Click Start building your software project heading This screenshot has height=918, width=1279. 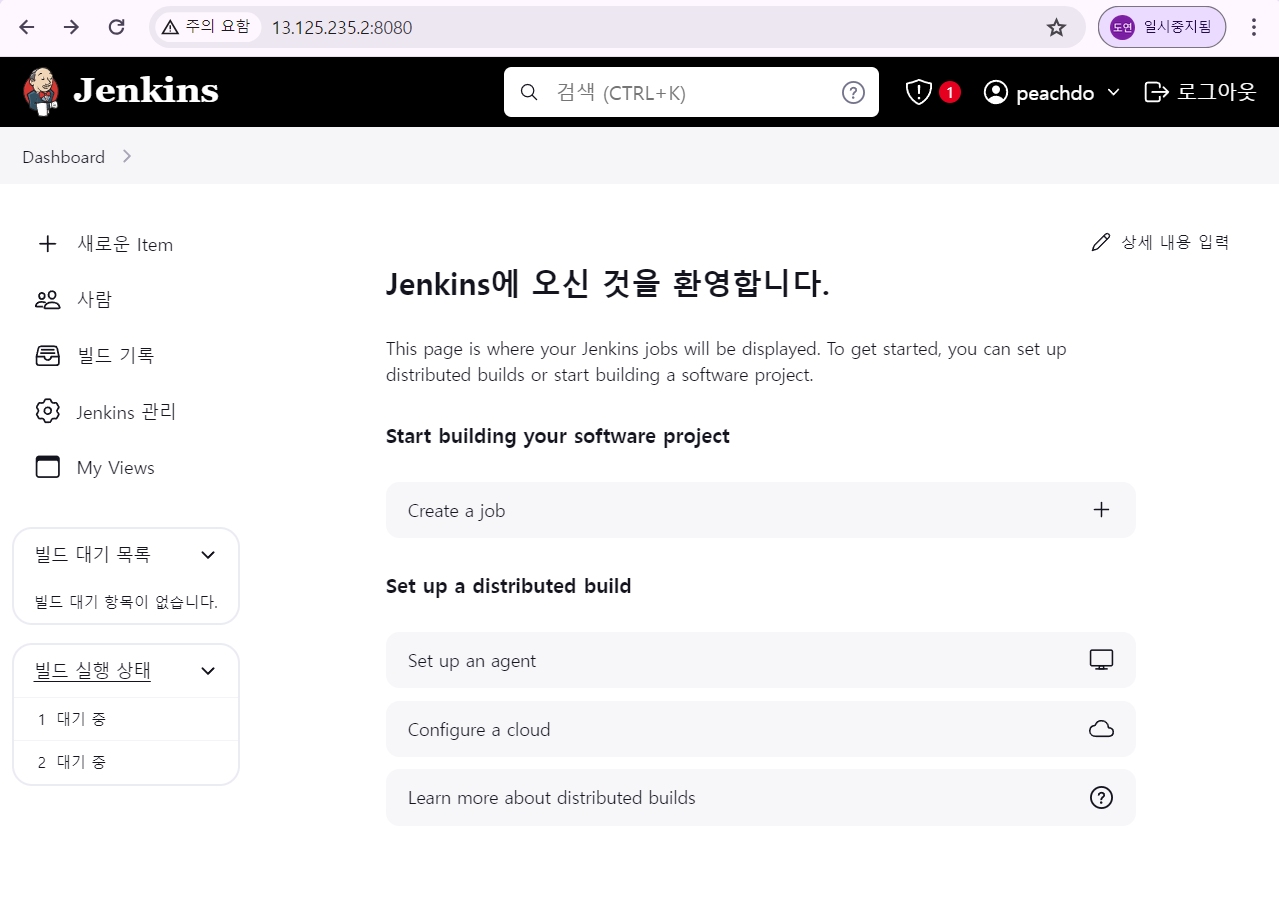tap(558, 437)
